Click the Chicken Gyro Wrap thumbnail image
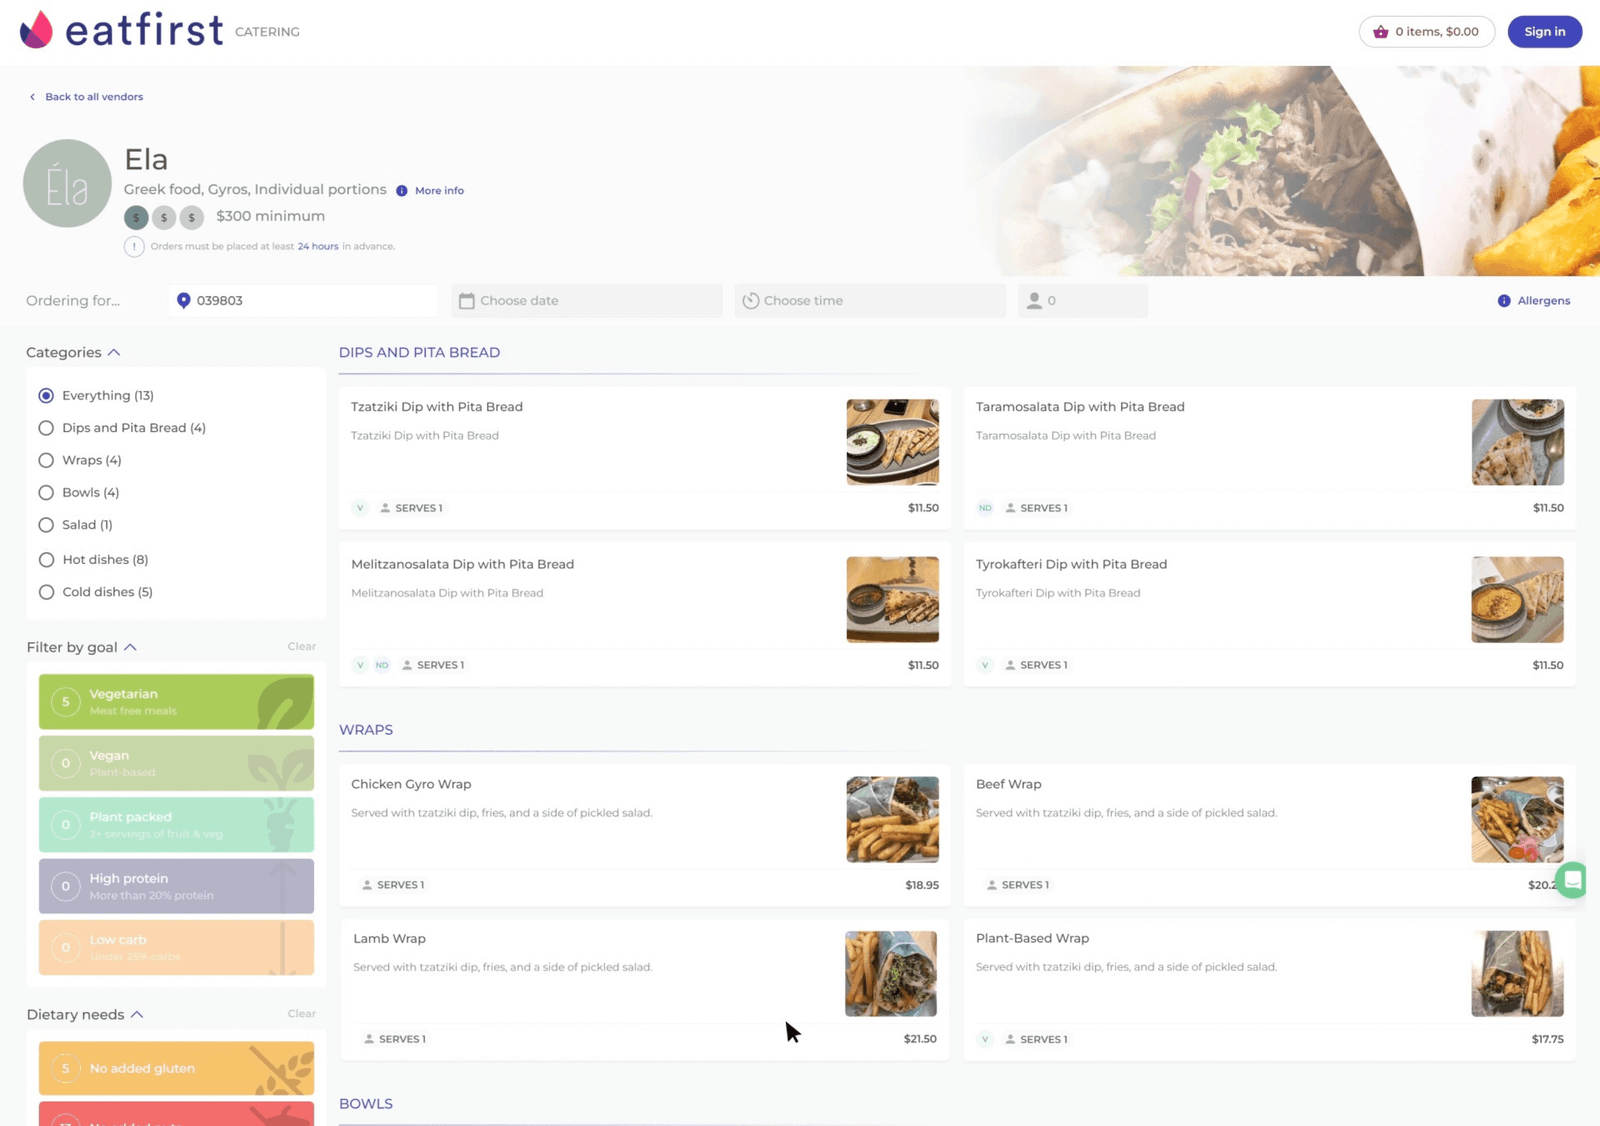Image resolution: width=1600 pixels, height=1126 pixels. pos(891,819)
